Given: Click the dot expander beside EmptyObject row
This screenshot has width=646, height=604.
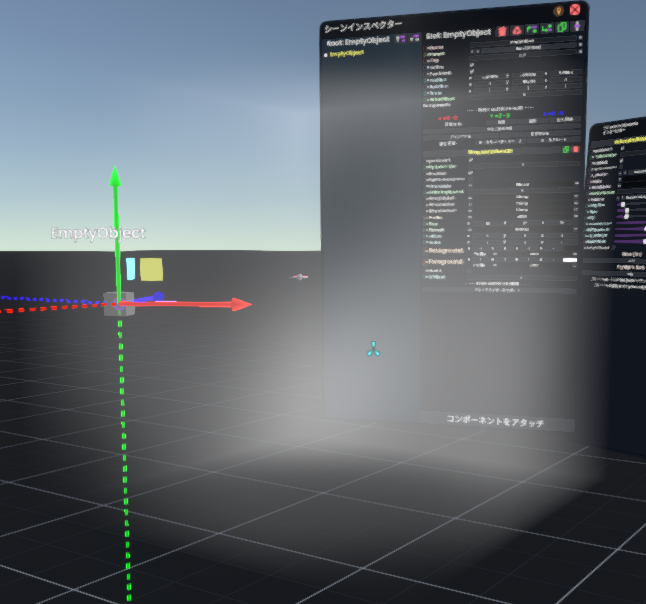Looking at the screenshot, I should [x=326, y=55].
